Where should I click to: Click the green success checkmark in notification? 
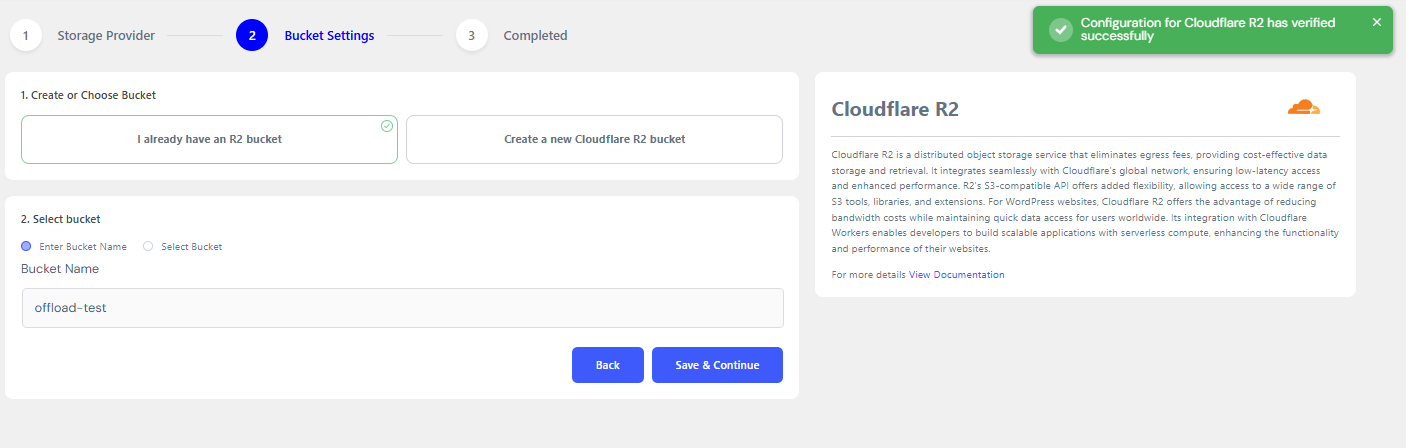pos(1060,29)
